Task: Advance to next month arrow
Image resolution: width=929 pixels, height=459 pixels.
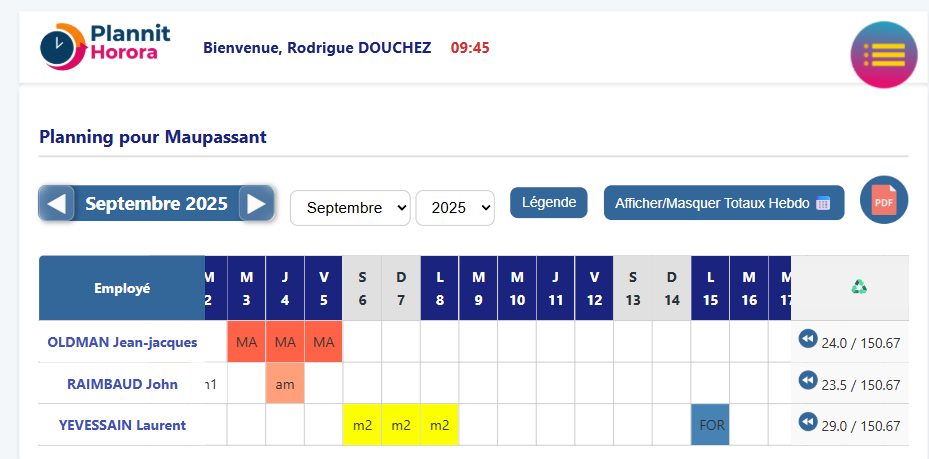Action: (x=256, y=204)
